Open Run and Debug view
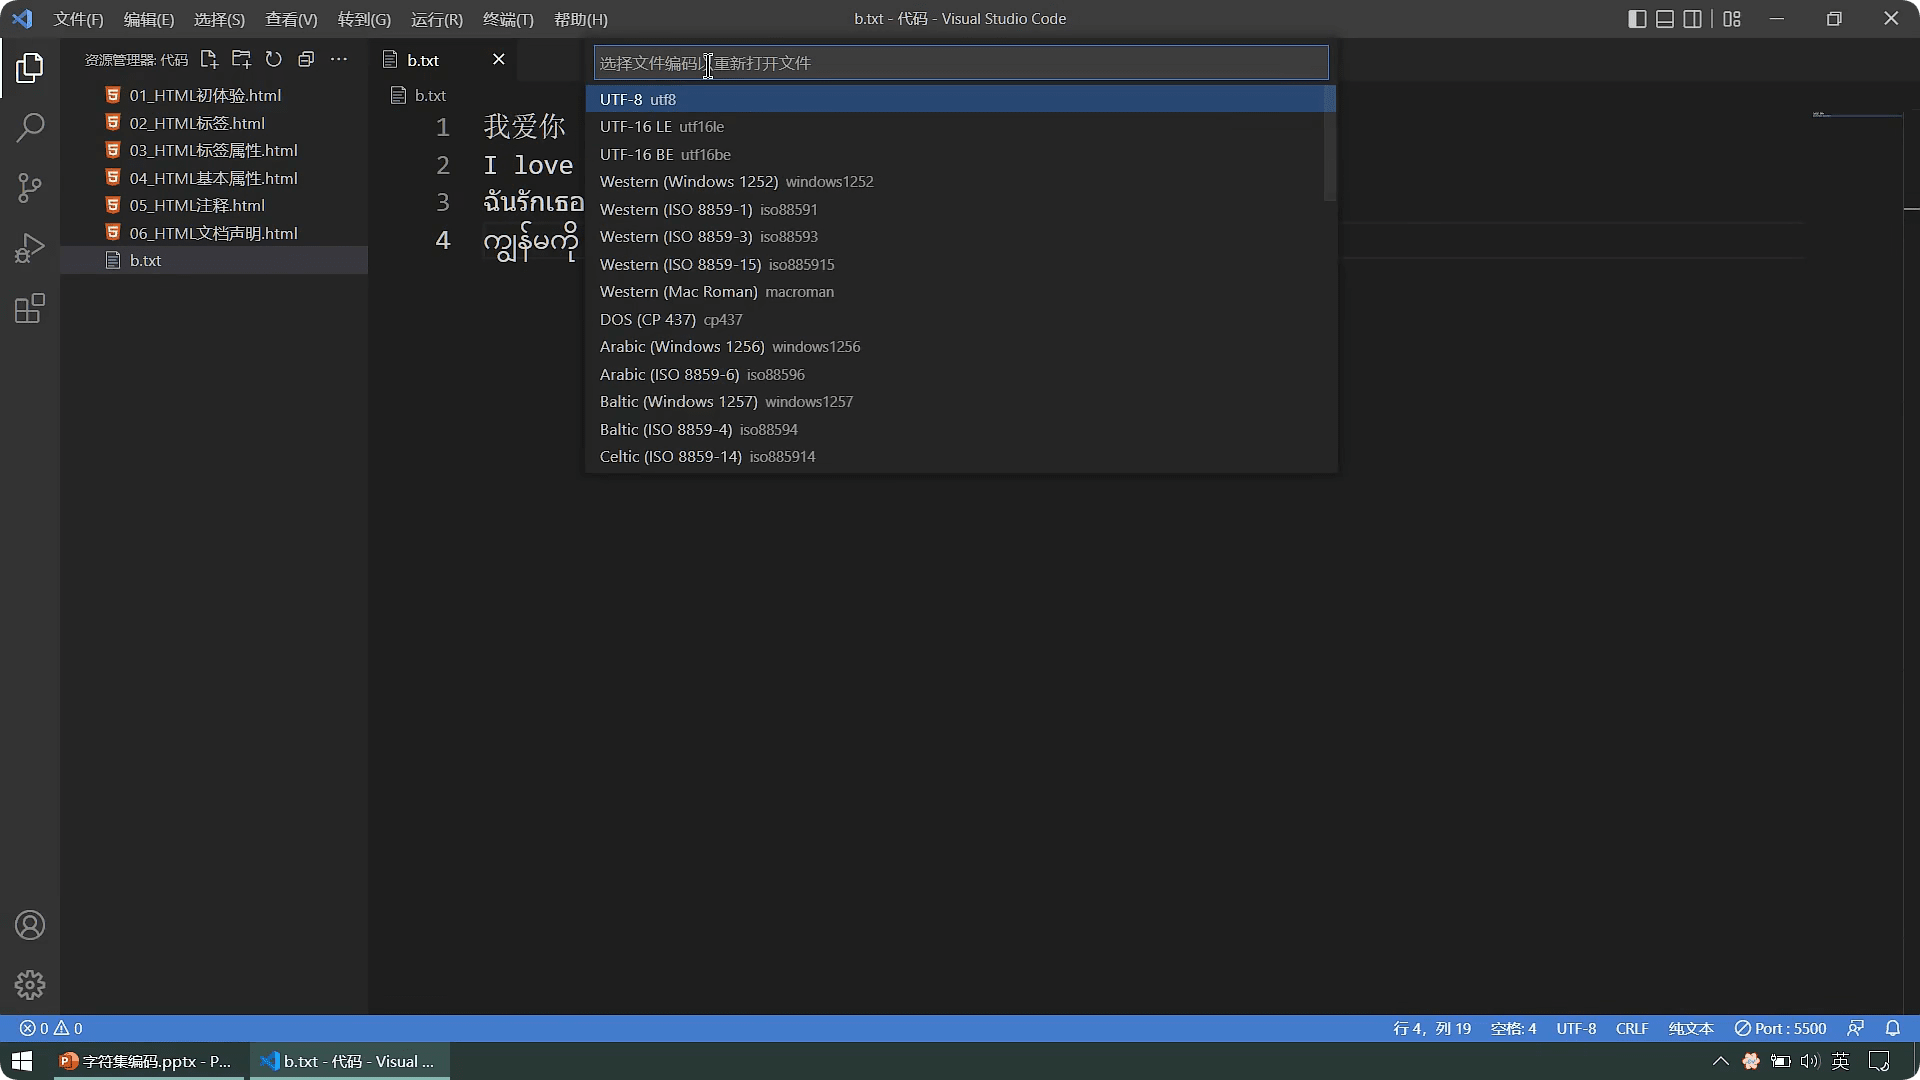Image resolution: width=1920 pixels, height=1080 pixels. (x=30, y=248)
